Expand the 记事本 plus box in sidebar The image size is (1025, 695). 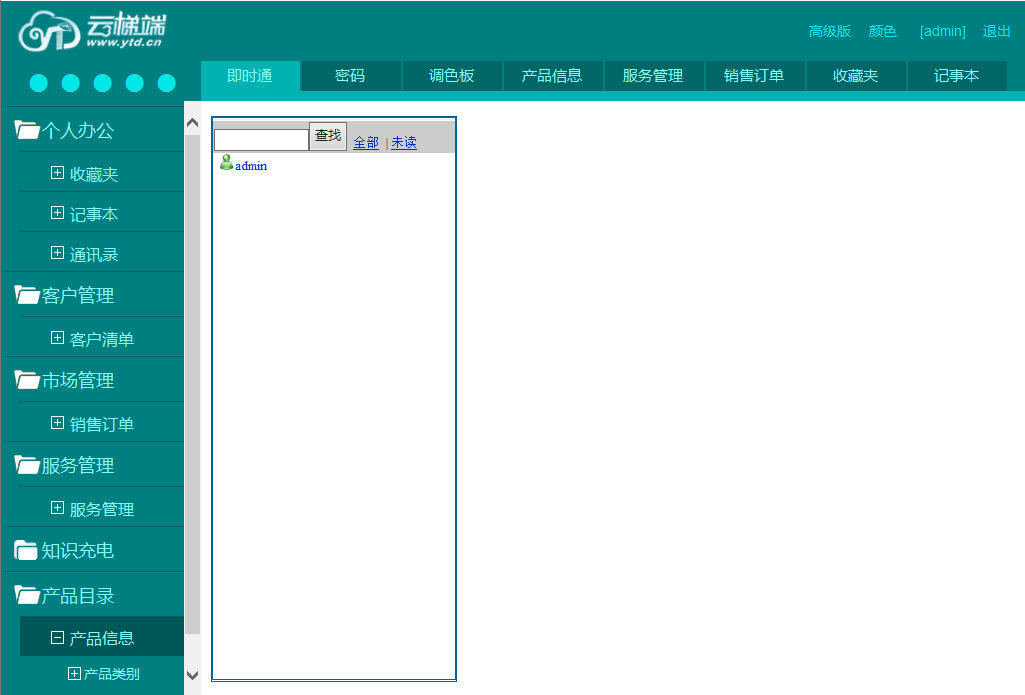tap(58, 212)
